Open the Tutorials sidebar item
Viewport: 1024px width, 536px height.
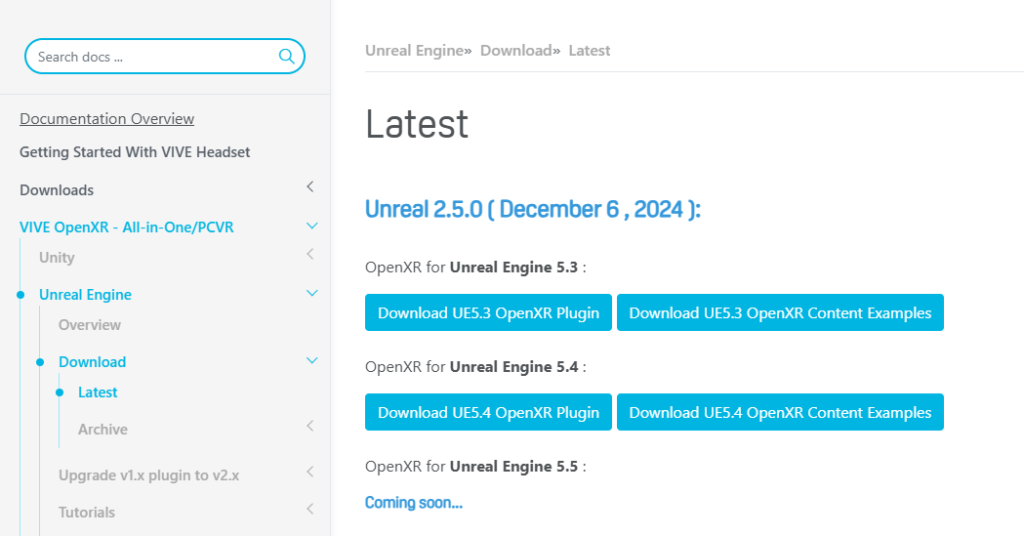87,512
